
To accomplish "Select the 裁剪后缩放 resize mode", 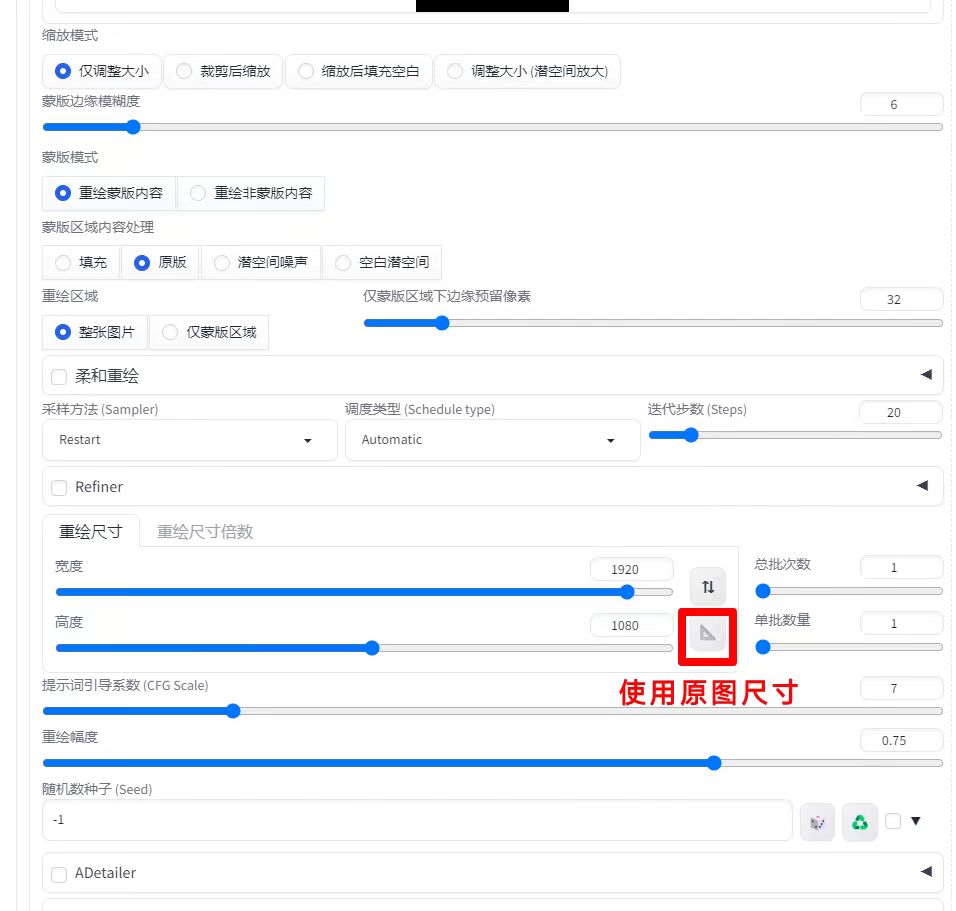I will point(223,71).
